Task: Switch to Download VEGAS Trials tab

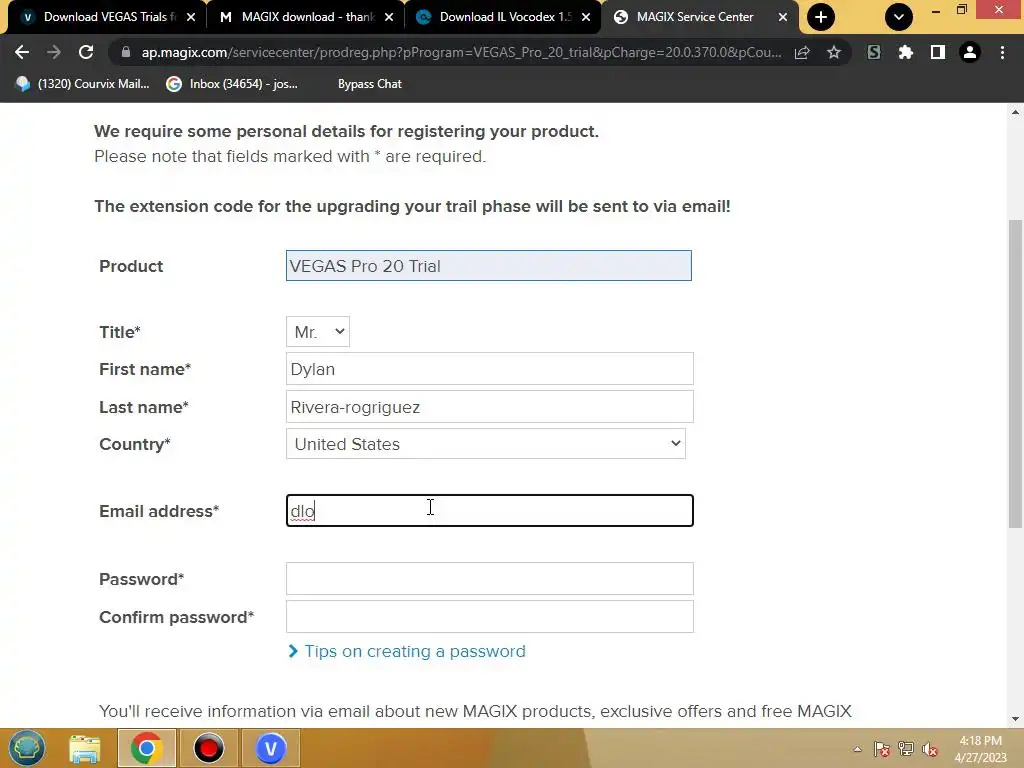Action: click(x=106, y=17)
